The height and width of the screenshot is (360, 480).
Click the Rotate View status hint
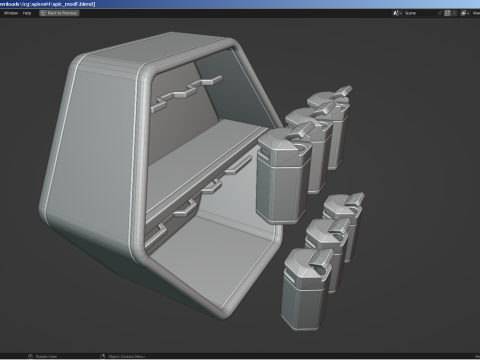coord(43,356)
